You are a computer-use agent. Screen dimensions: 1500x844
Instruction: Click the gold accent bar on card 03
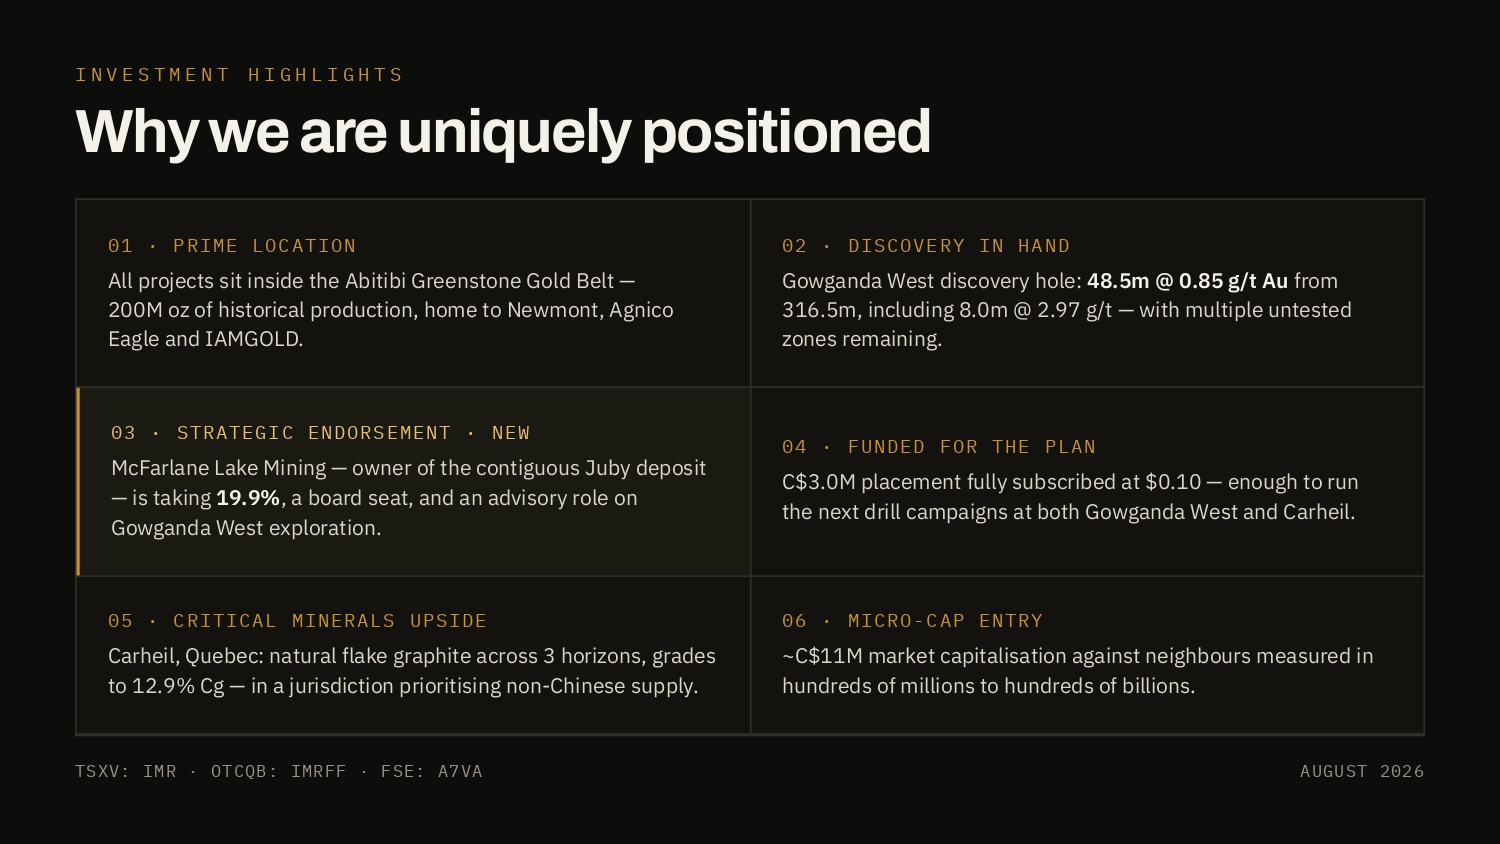coord(78,482)
